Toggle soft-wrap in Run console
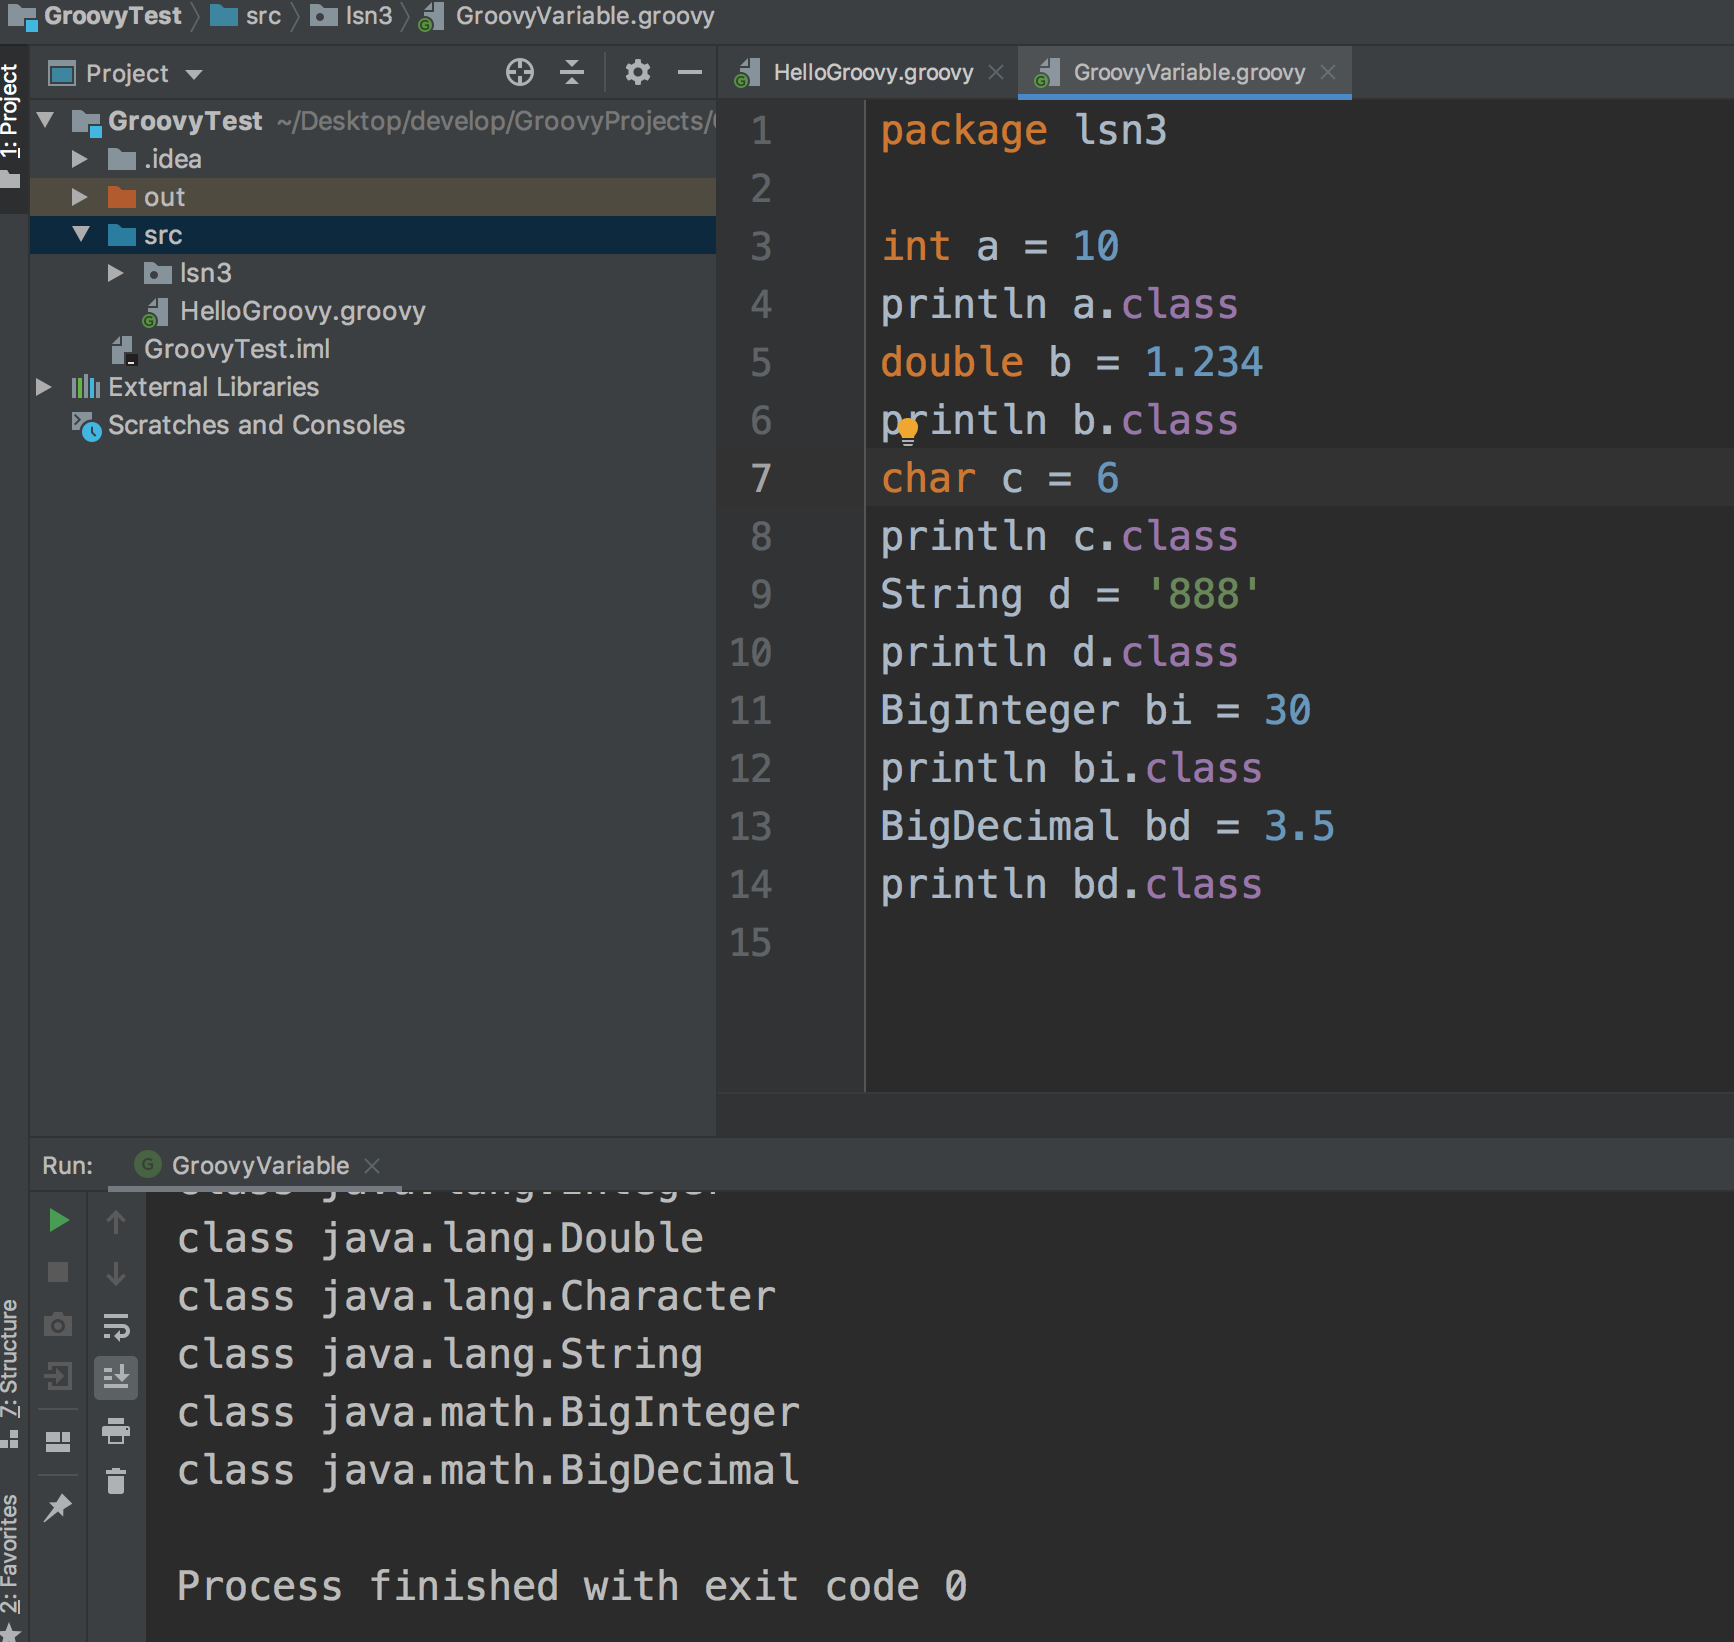1734x1642 pixels. pyautogui.click(x=116, y=1327)
